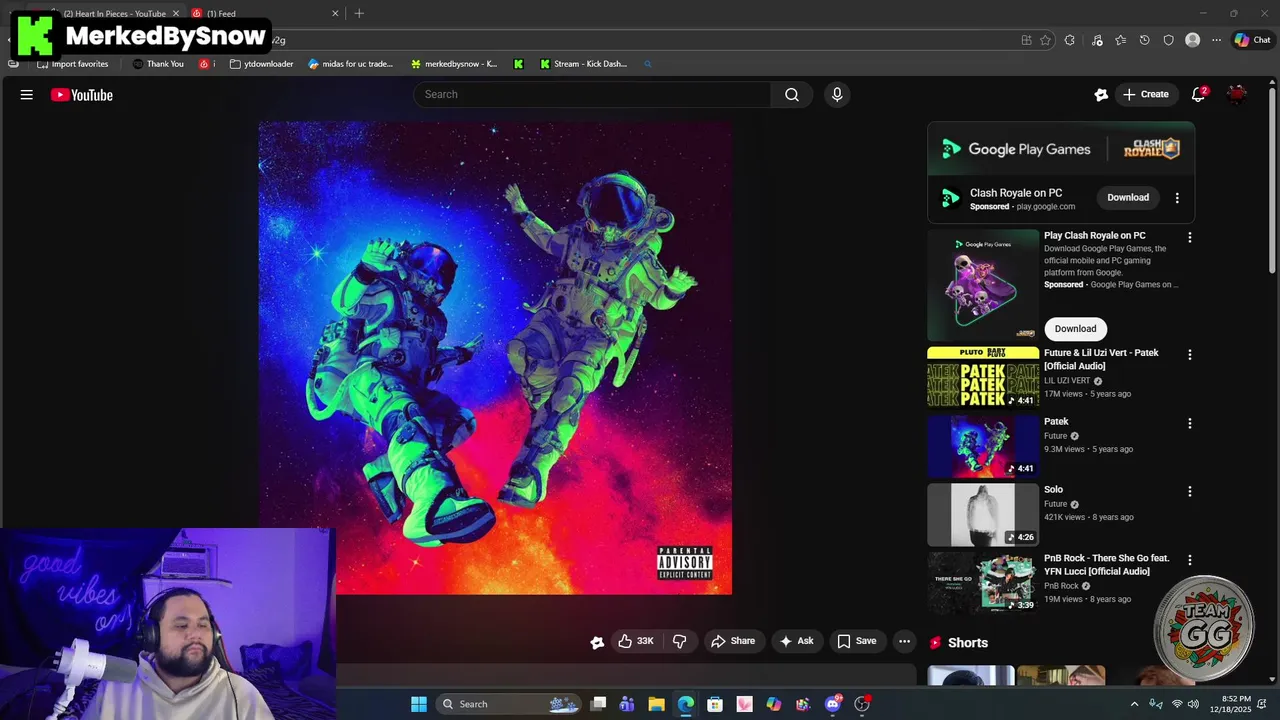
Task: Click the sparkle icon beside Create
Action: point(1101,95)
